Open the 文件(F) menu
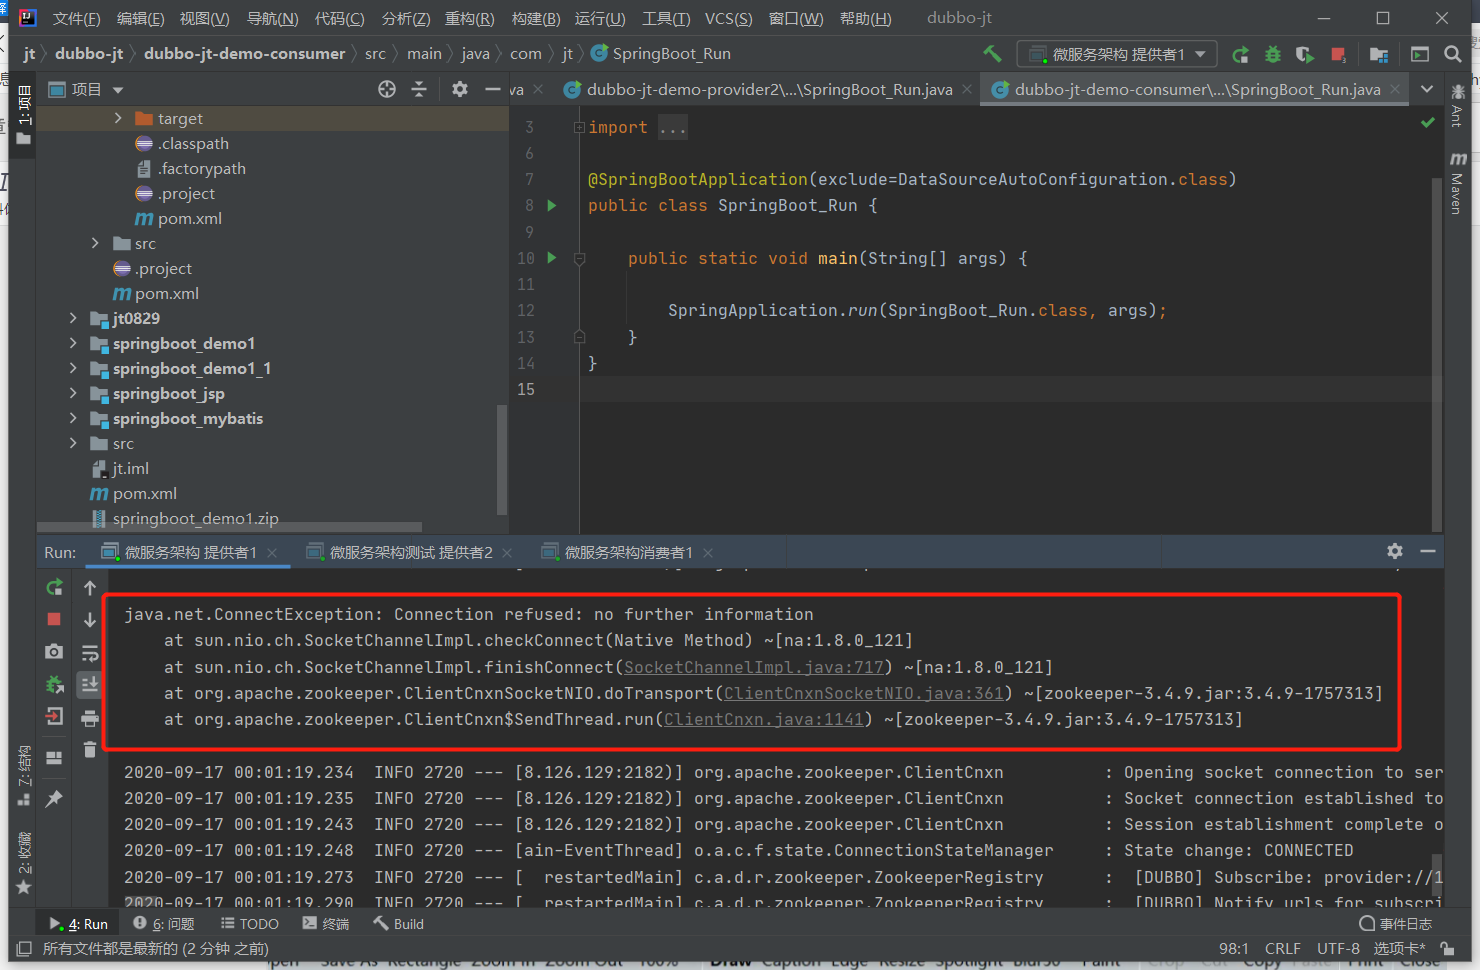This screenshot has width=1480, height=970. pos(76,18)
